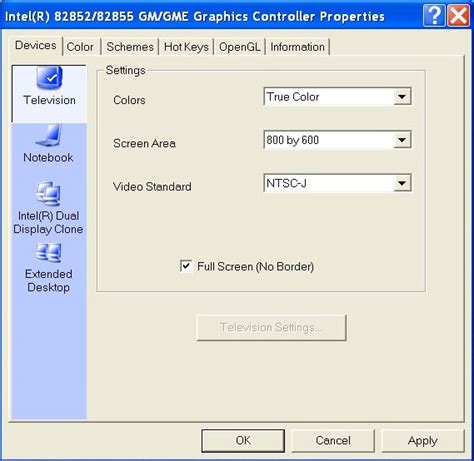Click the Apply button
This screenshot has height=461, width=474.
[423, 440]
